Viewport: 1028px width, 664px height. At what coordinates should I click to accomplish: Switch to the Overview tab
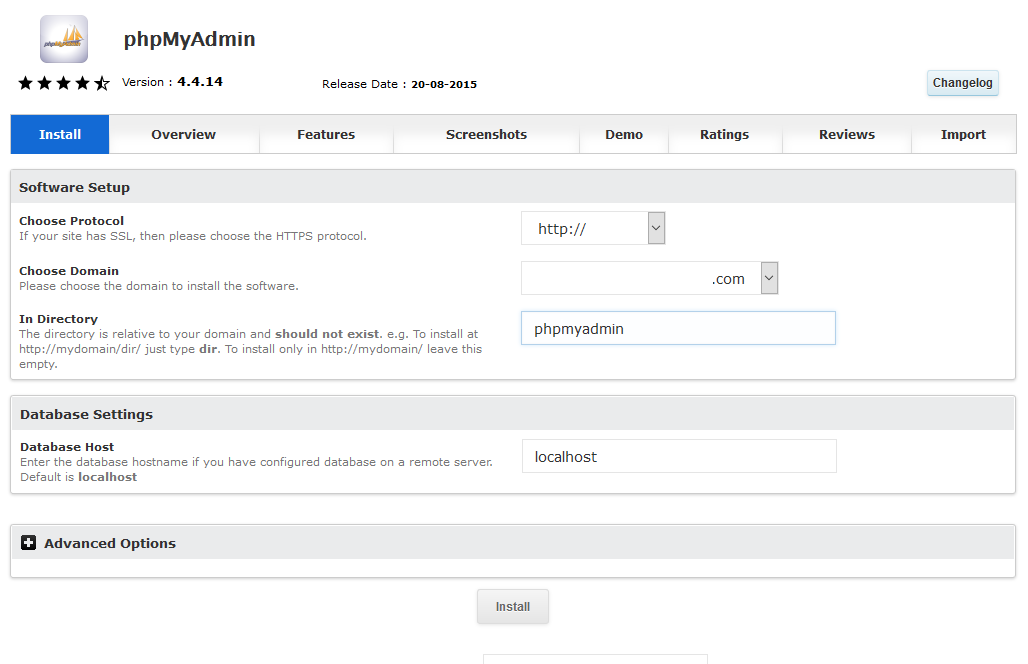[x=183, y=134]
